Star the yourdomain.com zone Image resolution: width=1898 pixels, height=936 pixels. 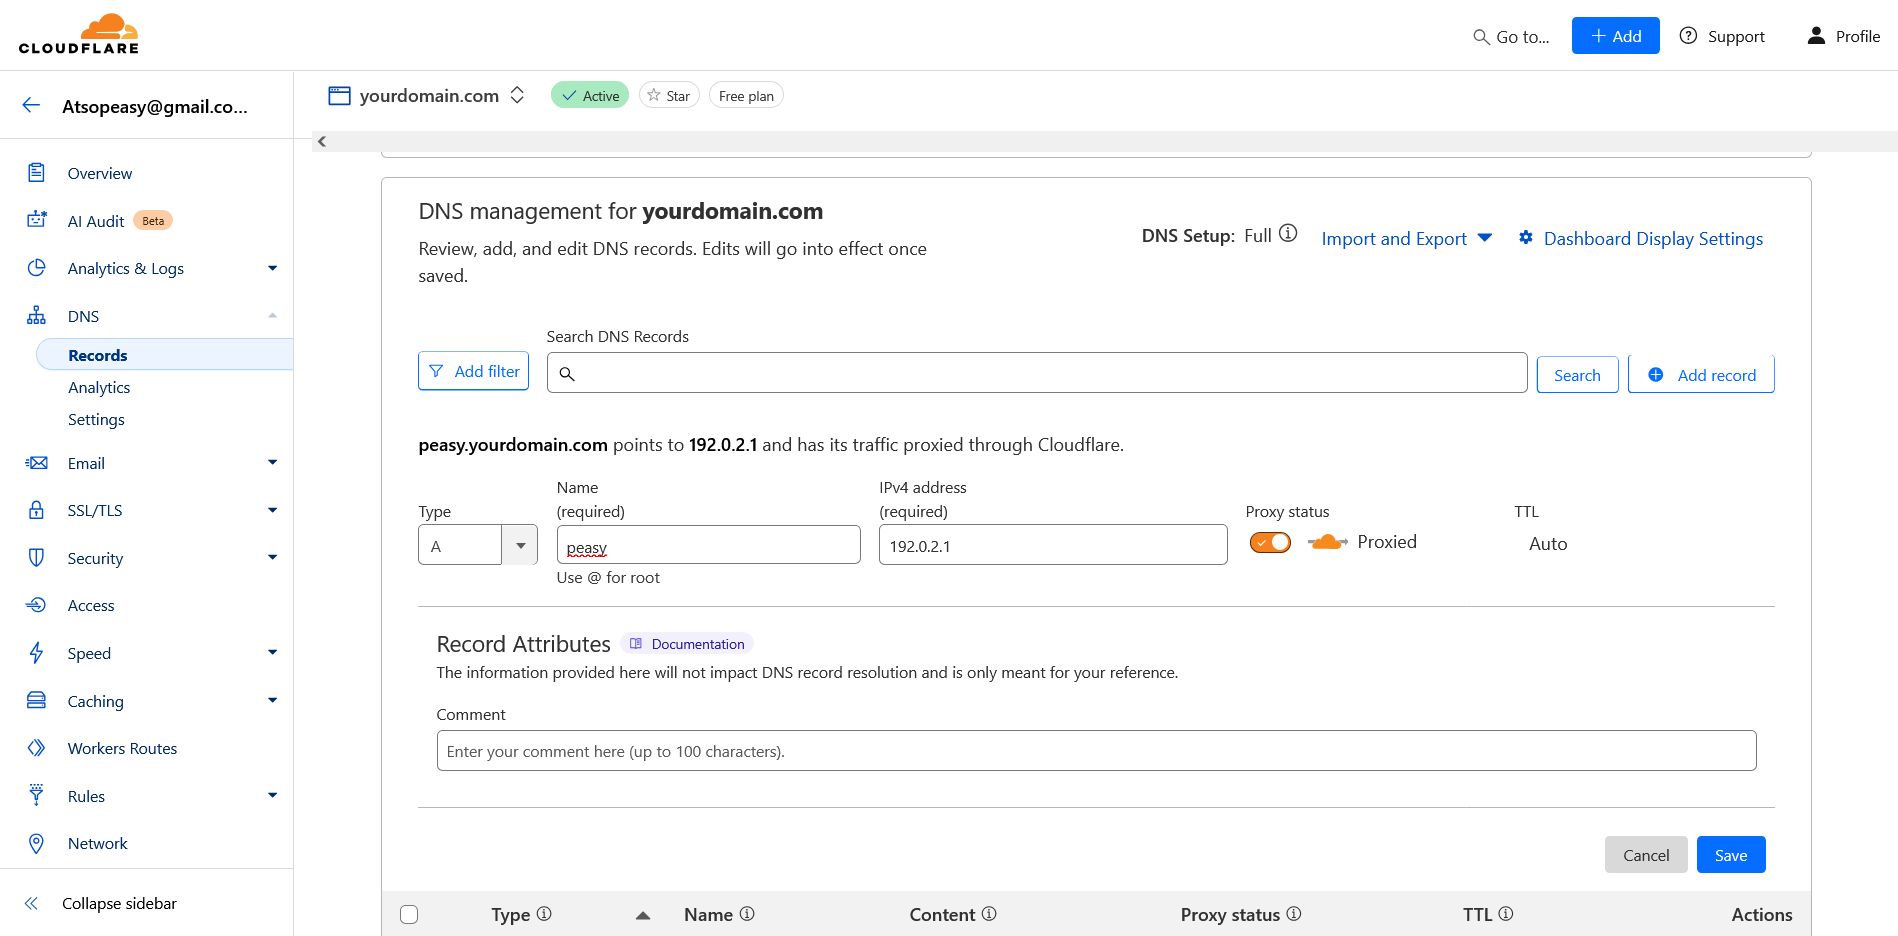(669, 96)
